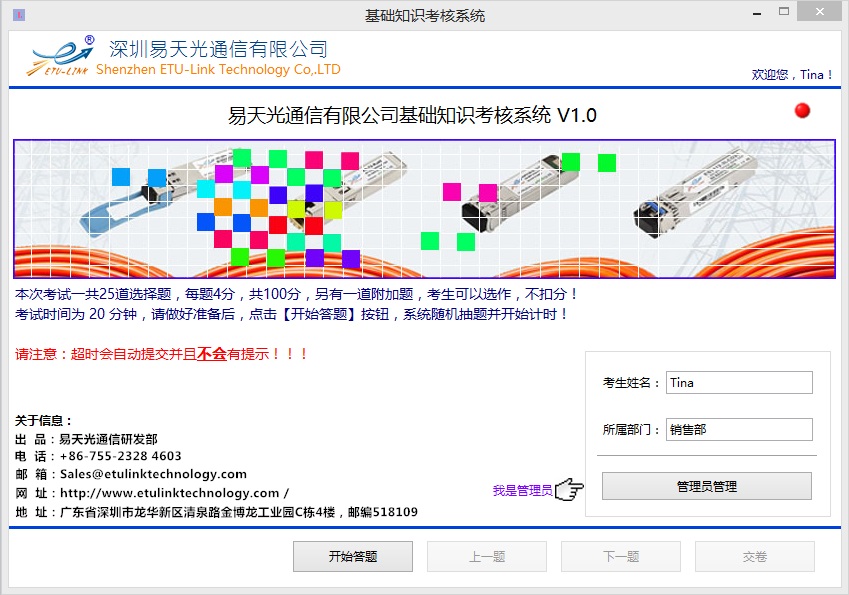Click the 出品：易天光通信研发部 line
The width and height of the screenshot is (849, 595).
pos(86,439)
